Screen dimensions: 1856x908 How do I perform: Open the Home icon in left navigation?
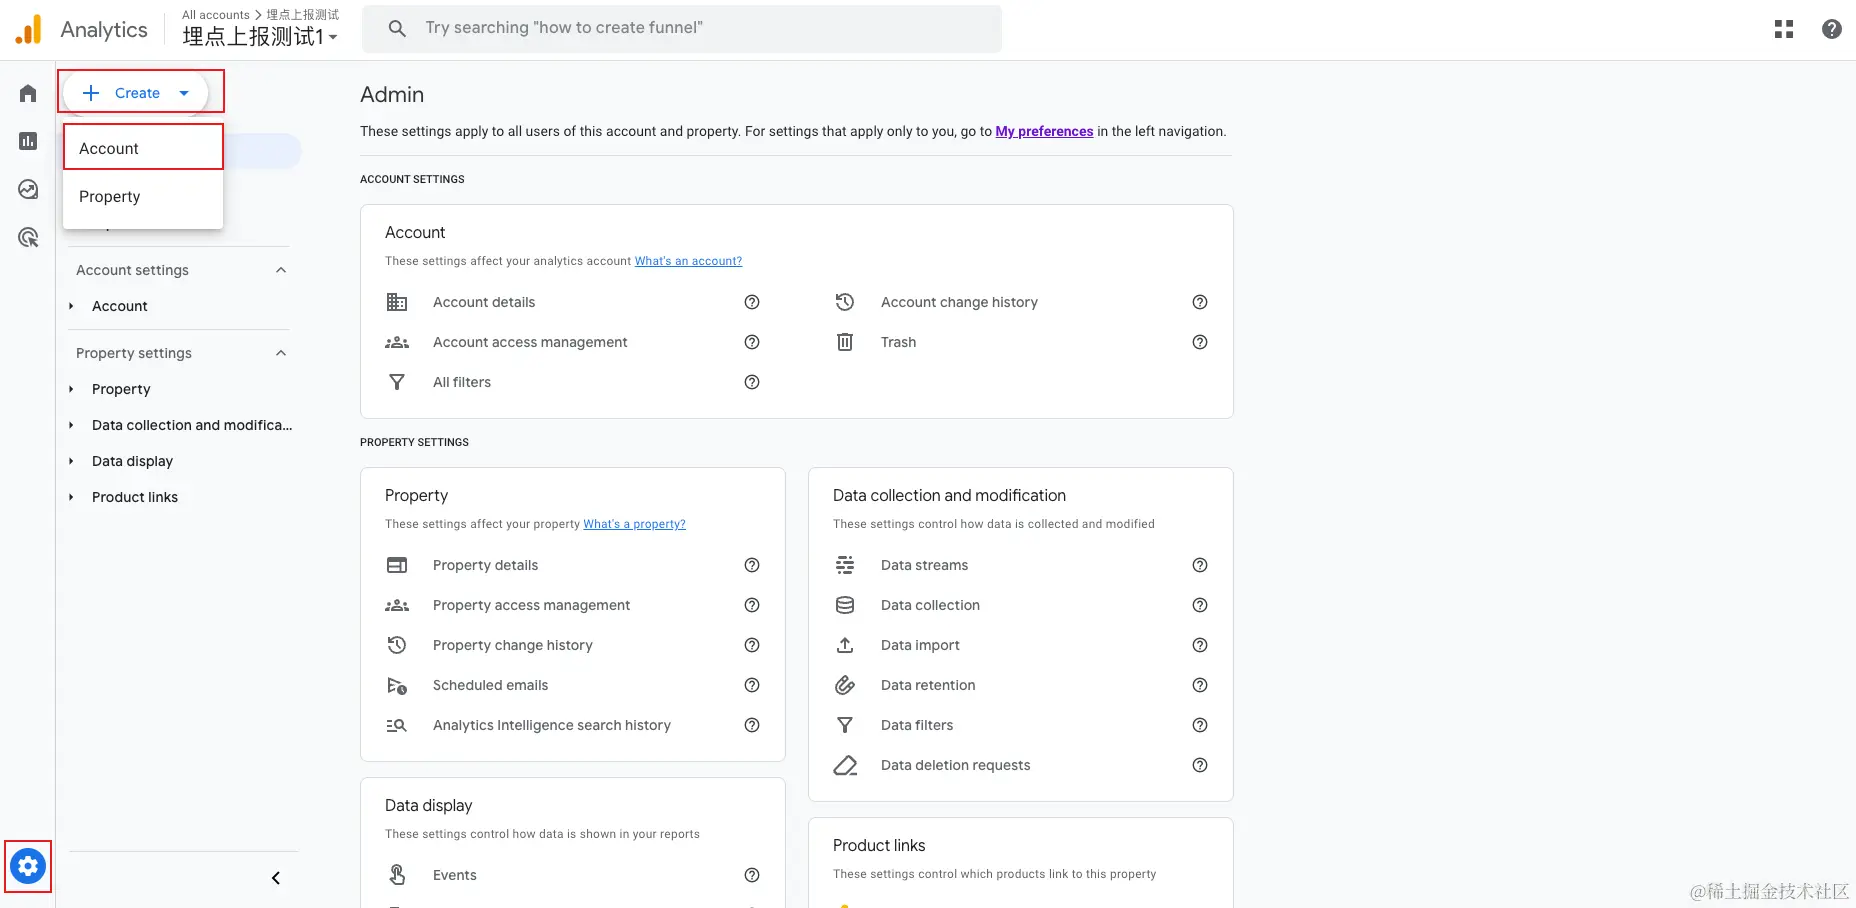[x=28, y=93]
